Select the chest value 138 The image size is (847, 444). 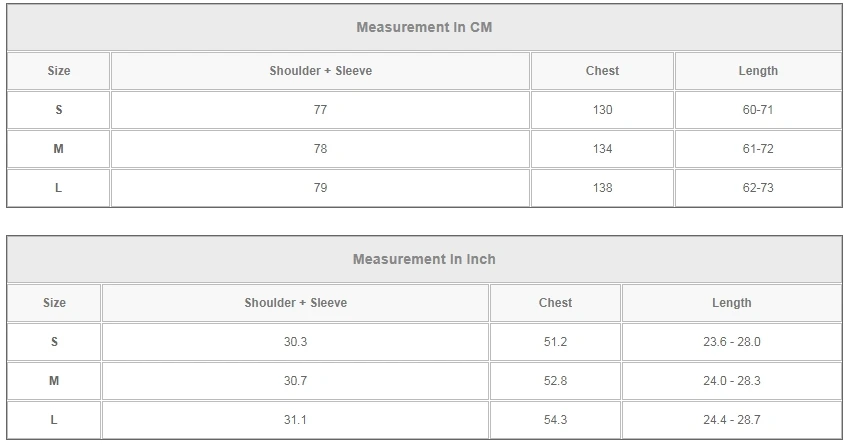[x=602, y=188]
